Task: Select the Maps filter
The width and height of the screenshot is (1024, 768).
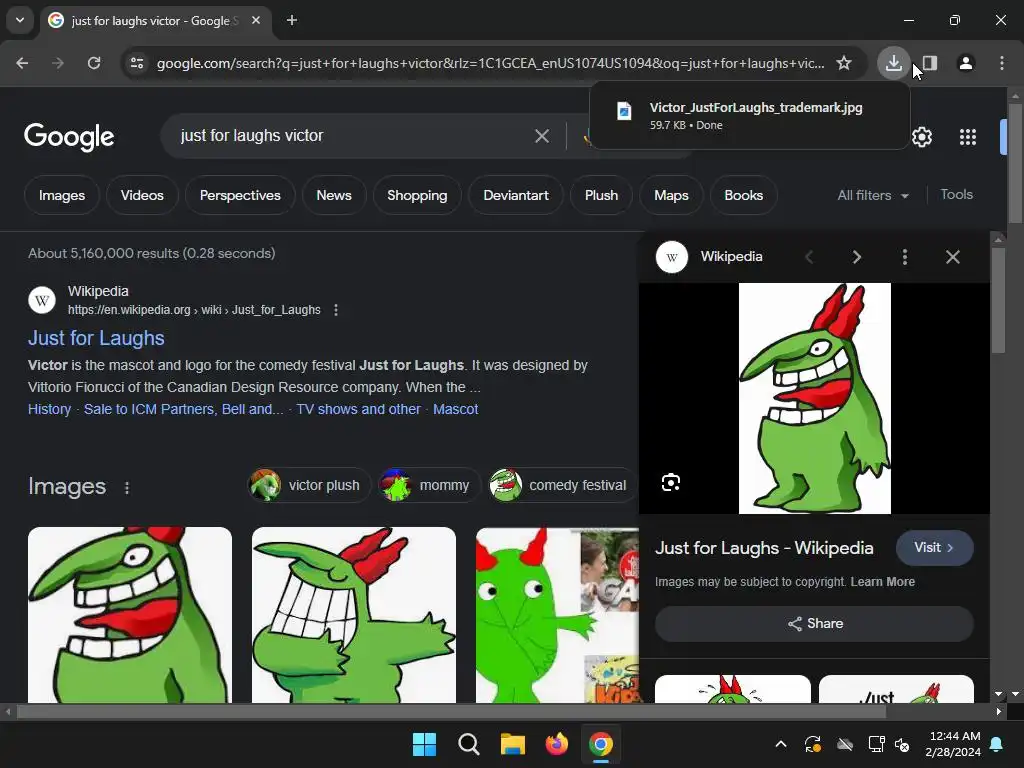Action: [x=671, y=195]
